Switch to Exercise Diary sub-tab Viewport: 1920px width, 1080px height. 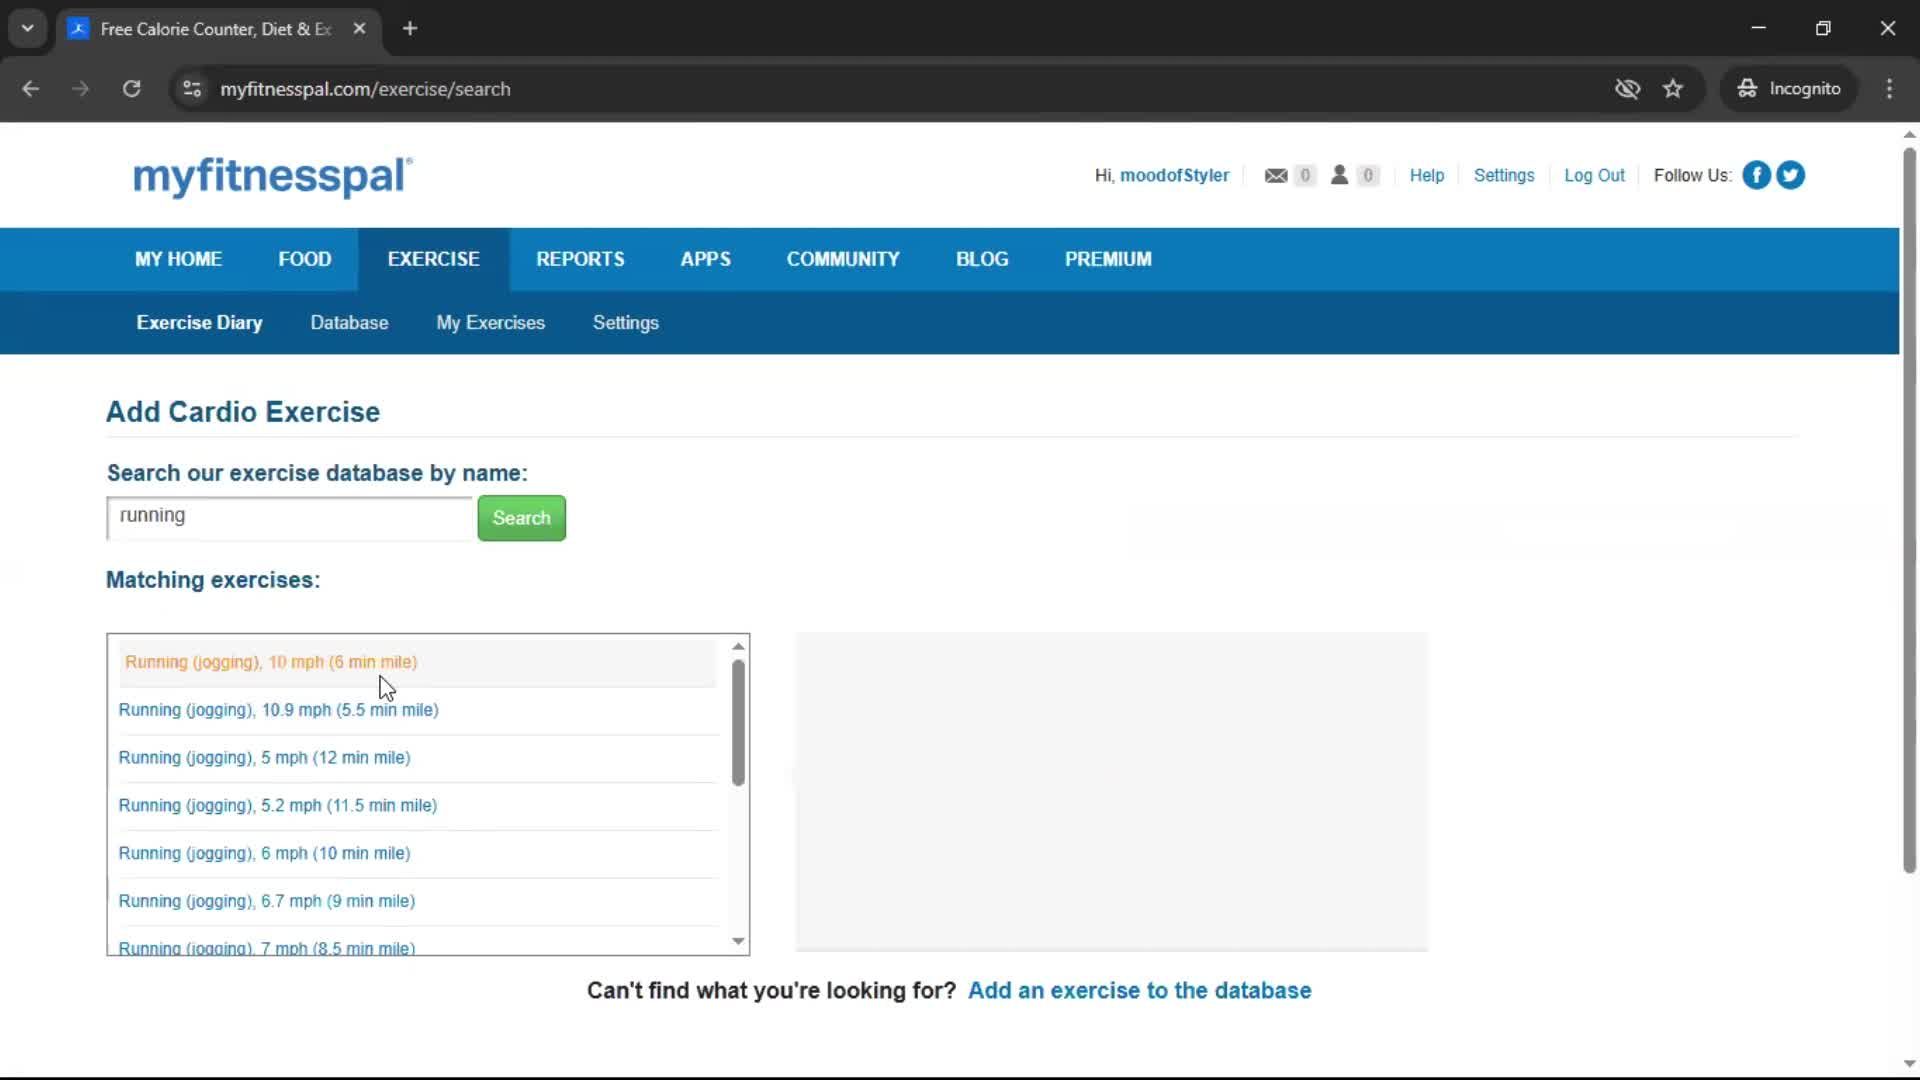[199, 323]
